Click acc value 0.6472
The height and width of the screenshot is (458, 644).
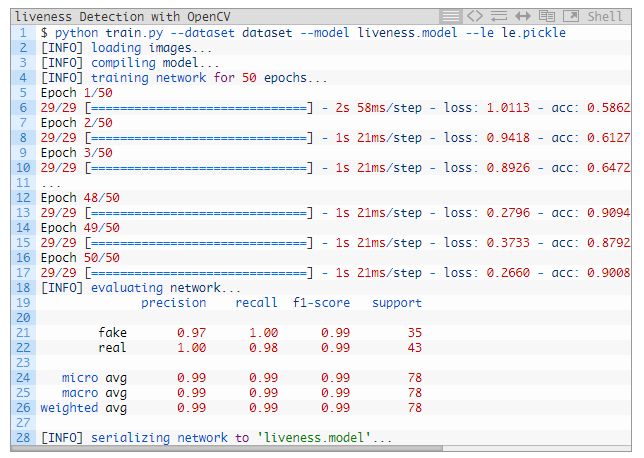608,168
